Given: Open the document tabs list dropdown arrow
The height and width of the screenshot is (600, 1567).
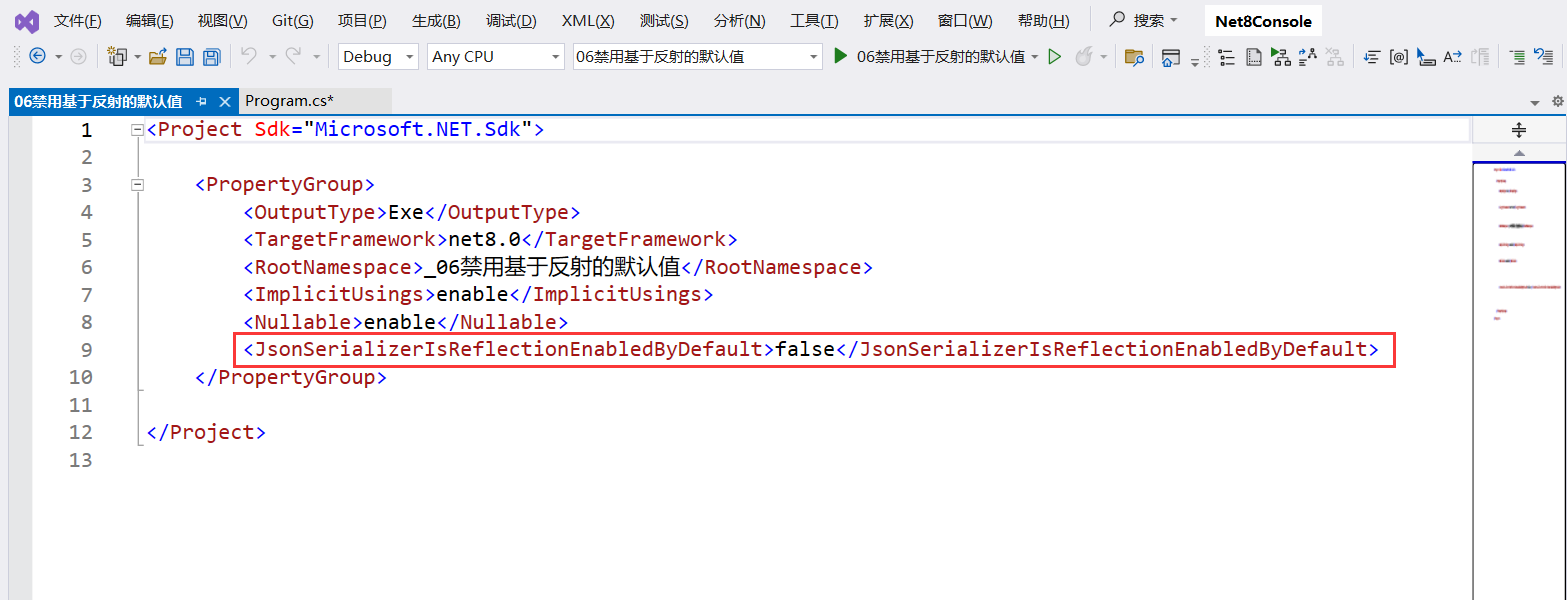Looking at the screenshot, I should click(x=1535, y=102).
